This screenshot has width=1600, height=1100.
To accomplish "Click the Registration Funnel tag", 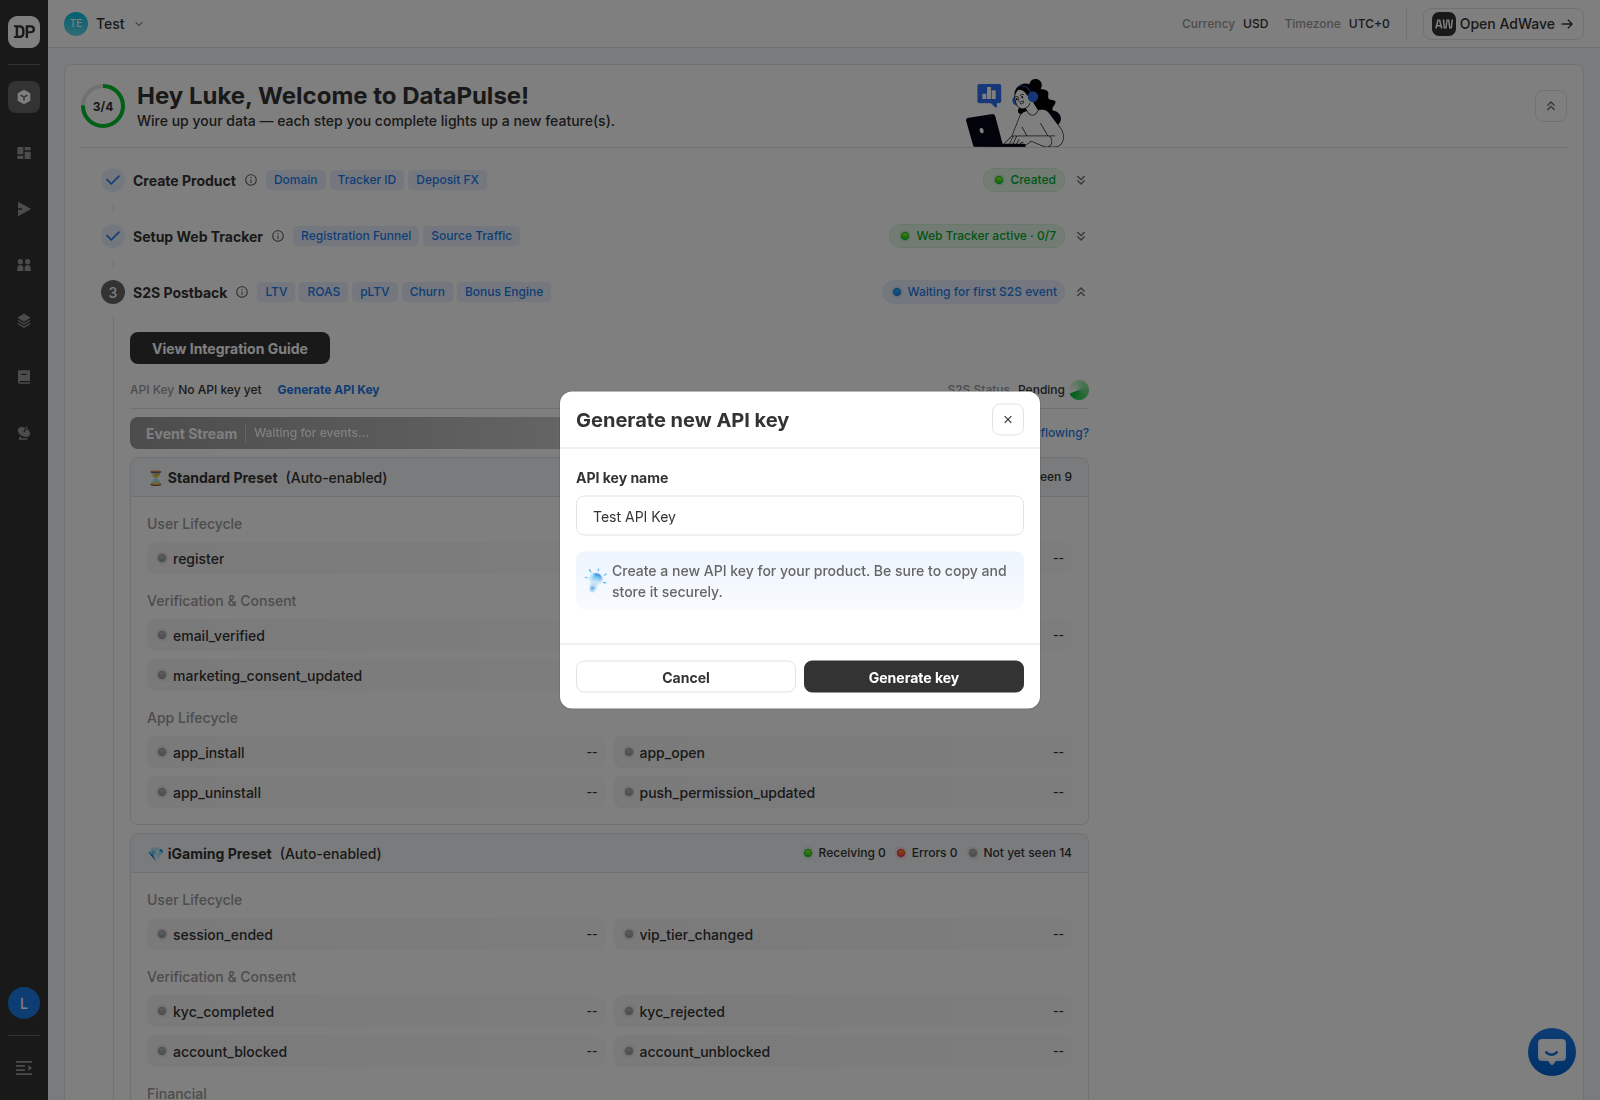I will point(356,236).
